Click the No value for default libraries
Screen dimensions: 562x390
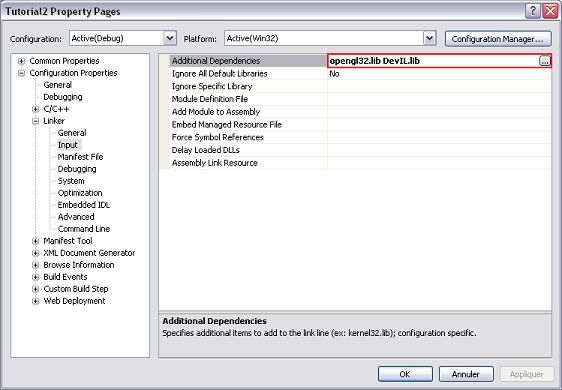[x=334, y=74]
